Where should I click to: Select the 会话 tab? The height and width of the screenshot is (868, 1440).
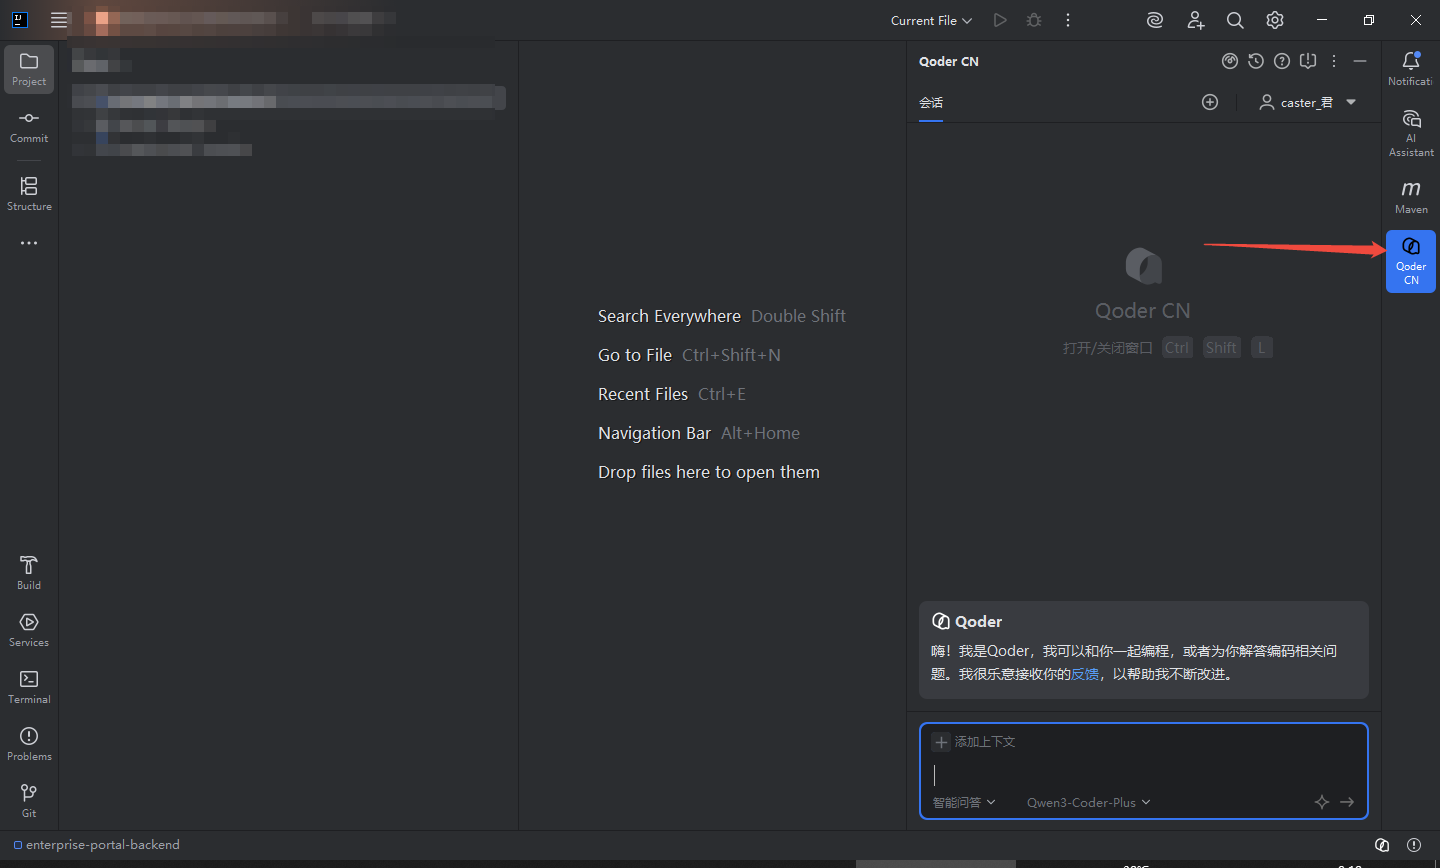pos(931,103)
